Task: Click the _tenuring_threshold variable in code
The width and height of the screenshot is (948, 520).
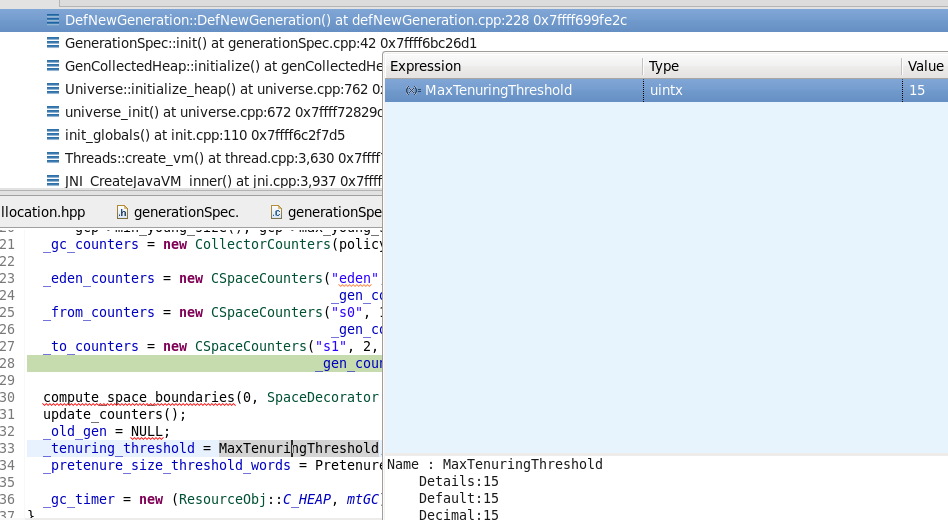Action: click(119, 448)
